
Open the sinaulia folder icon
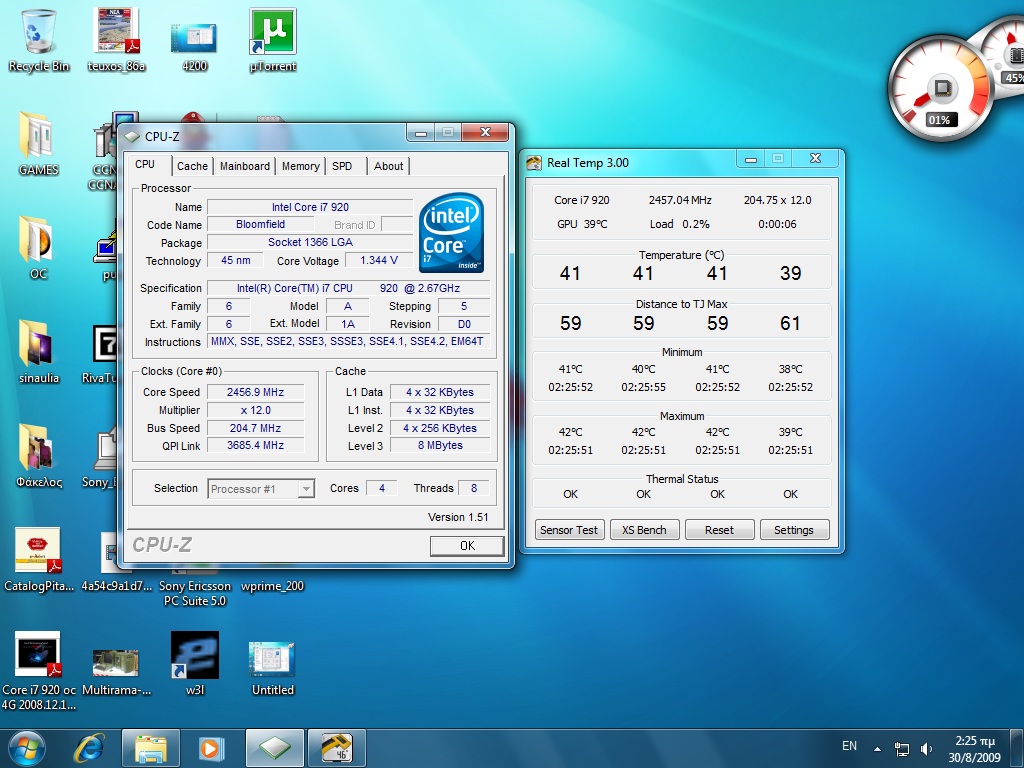point(39,351)
